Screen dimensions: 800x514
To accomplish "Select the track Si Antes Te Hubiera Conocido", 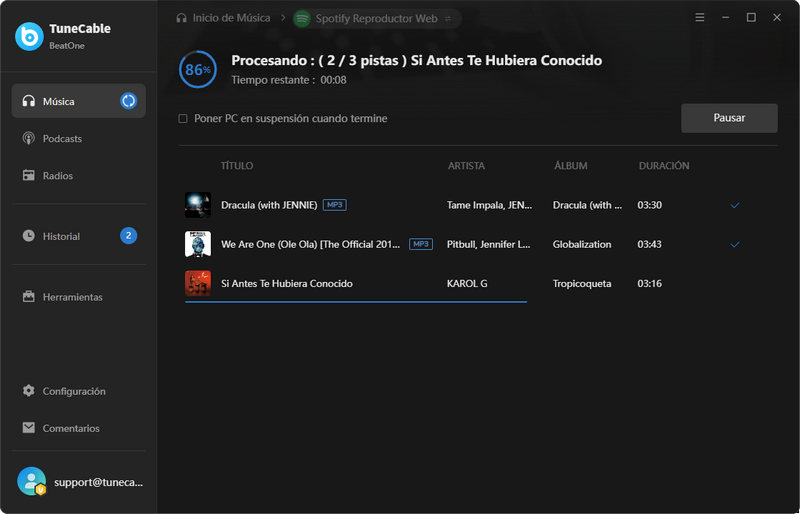I will click(x=287, y=284).
